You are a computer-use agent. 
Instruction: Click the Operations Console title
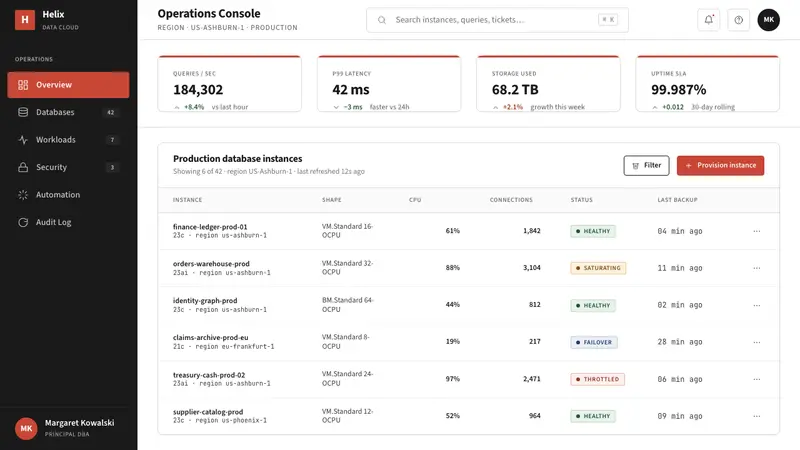pyautogui.click(x=209, y=14)
